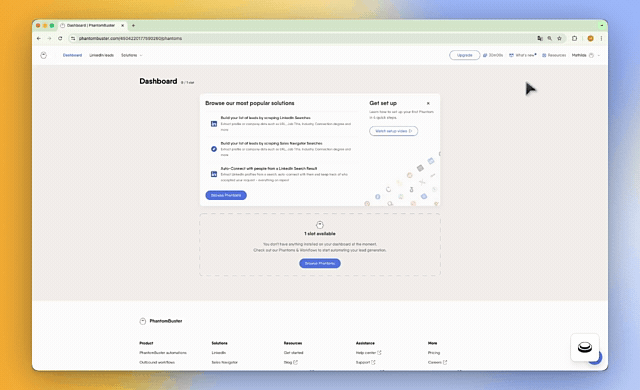Image resolution: width=640 pixels, height=390 pixels.
Task: Open PhantomBuster automations footer link
Action: pyautogui.click(x=163, y=352)
